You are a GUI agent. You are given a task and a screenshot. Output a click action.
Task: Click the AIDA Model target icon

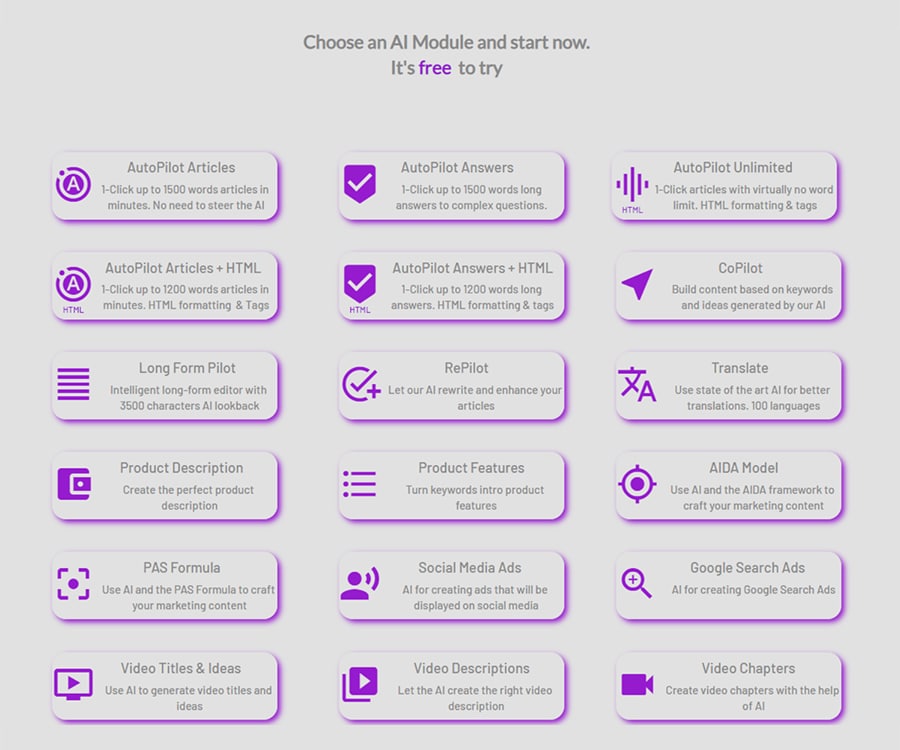pos(637,484)
